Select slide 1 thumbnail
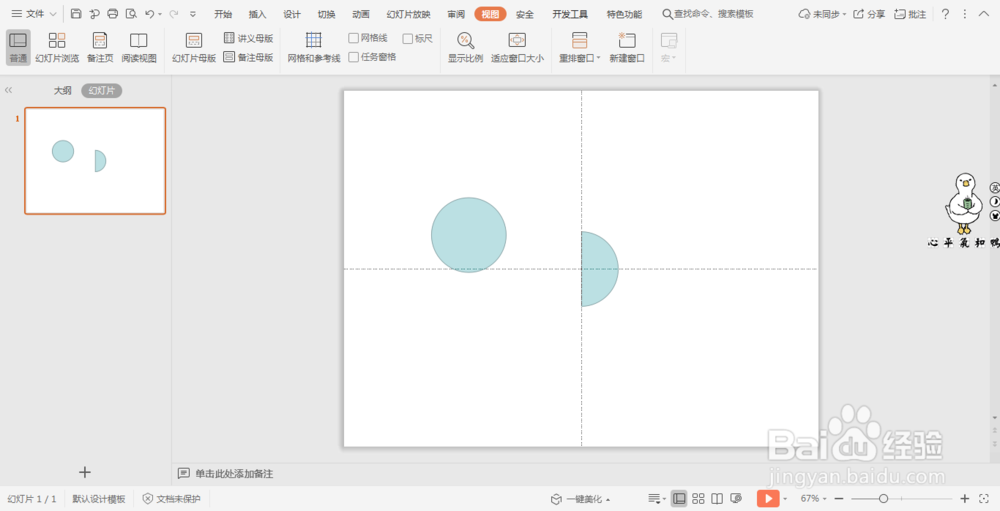The width and height of the screenshot is (1000, 511). pos(95,161)
